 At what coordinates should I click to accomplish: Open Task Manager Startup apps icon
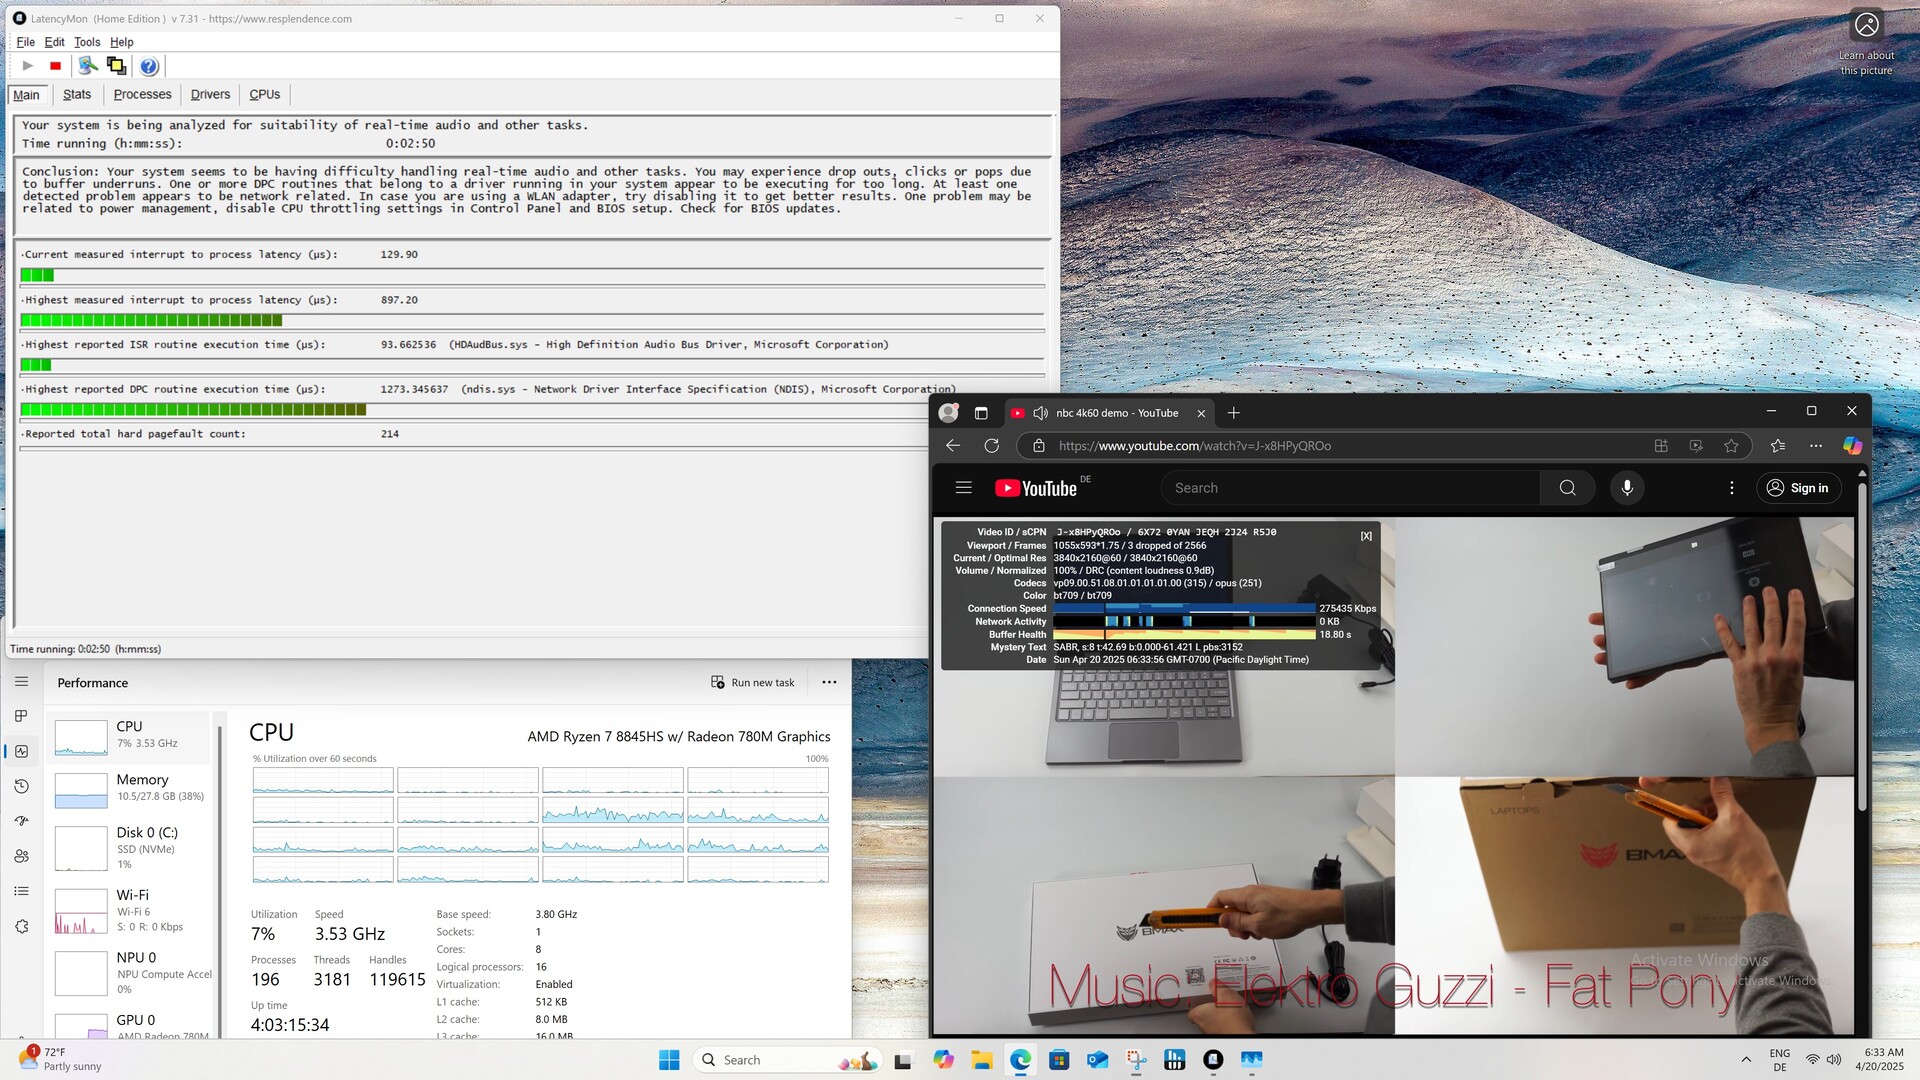(22, 821)
